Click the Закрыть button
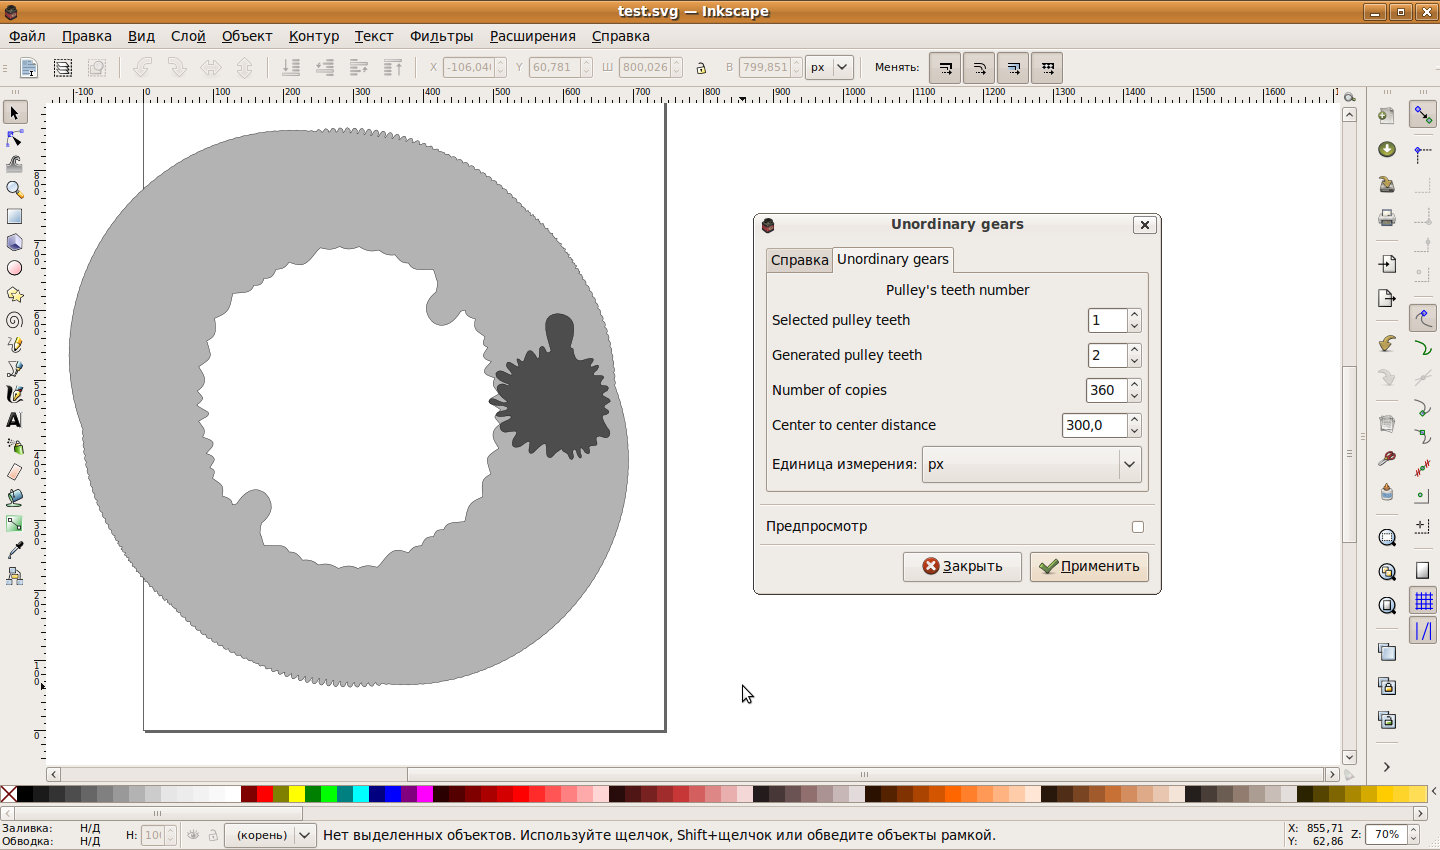The image size is (1440, 850). point(961,566)
